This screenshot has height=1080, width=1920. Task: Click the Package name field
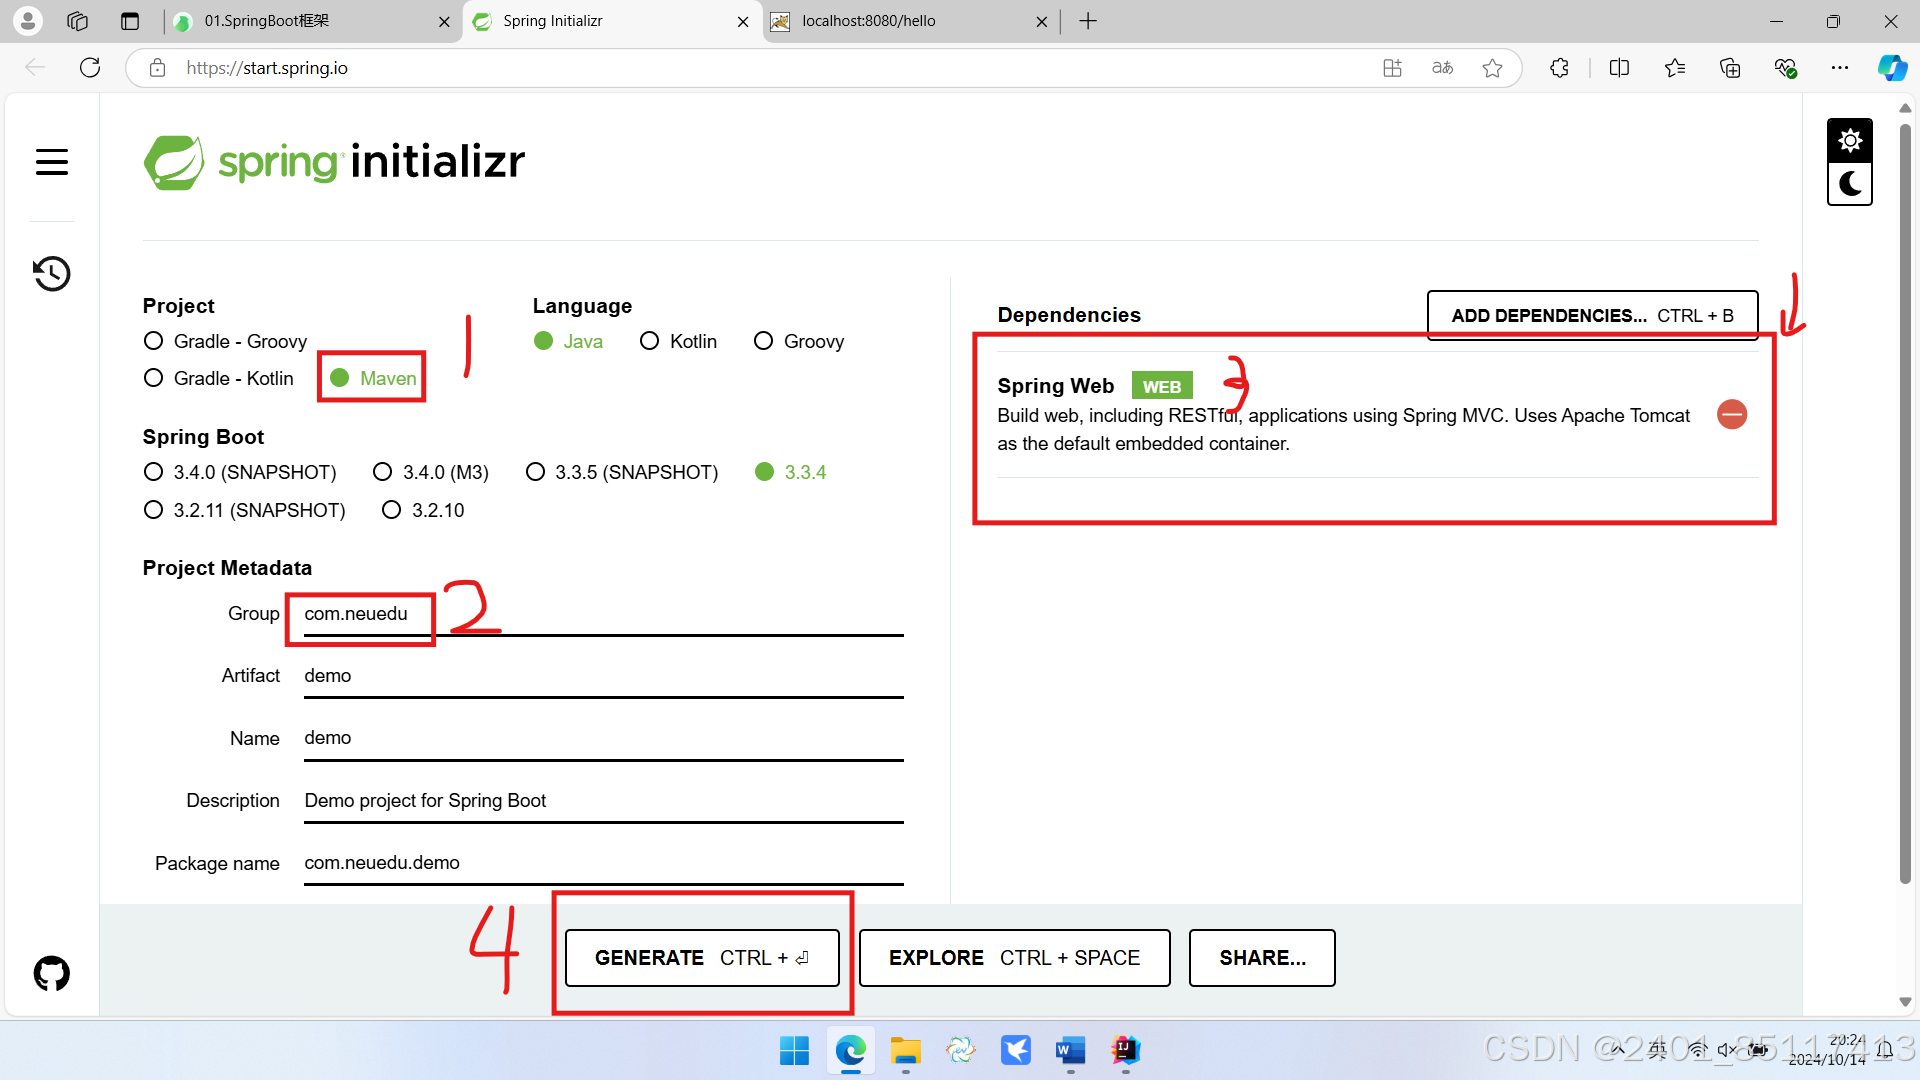(603, 863)
